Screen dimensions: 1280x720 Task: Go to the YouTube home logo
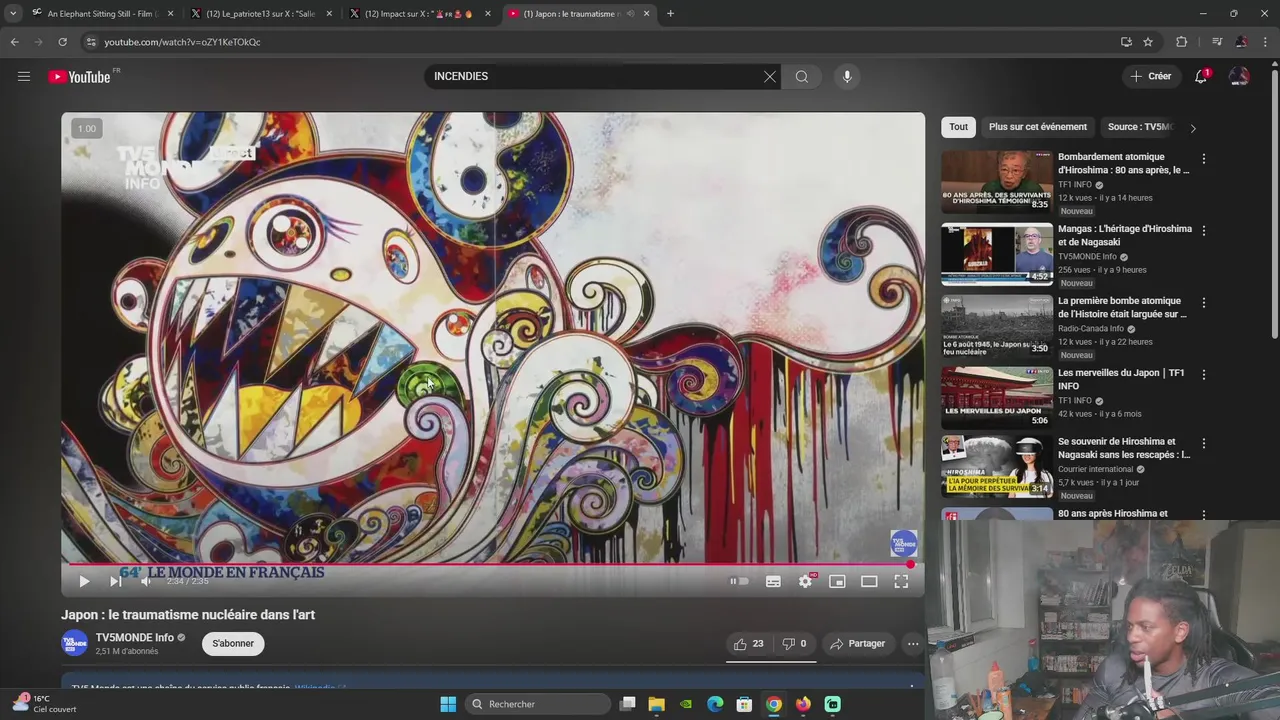(x=79, y=77)
